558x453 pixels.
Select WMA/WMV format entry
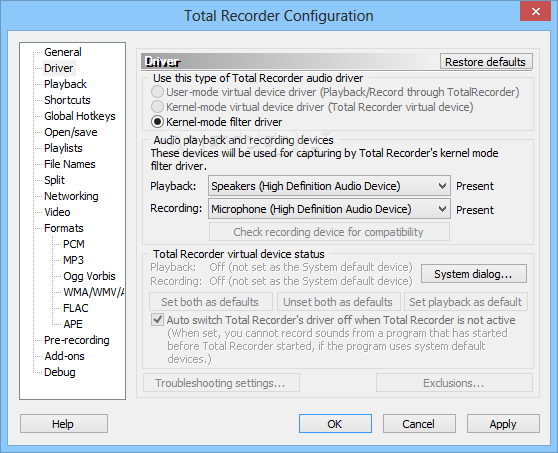coord(93,293)
